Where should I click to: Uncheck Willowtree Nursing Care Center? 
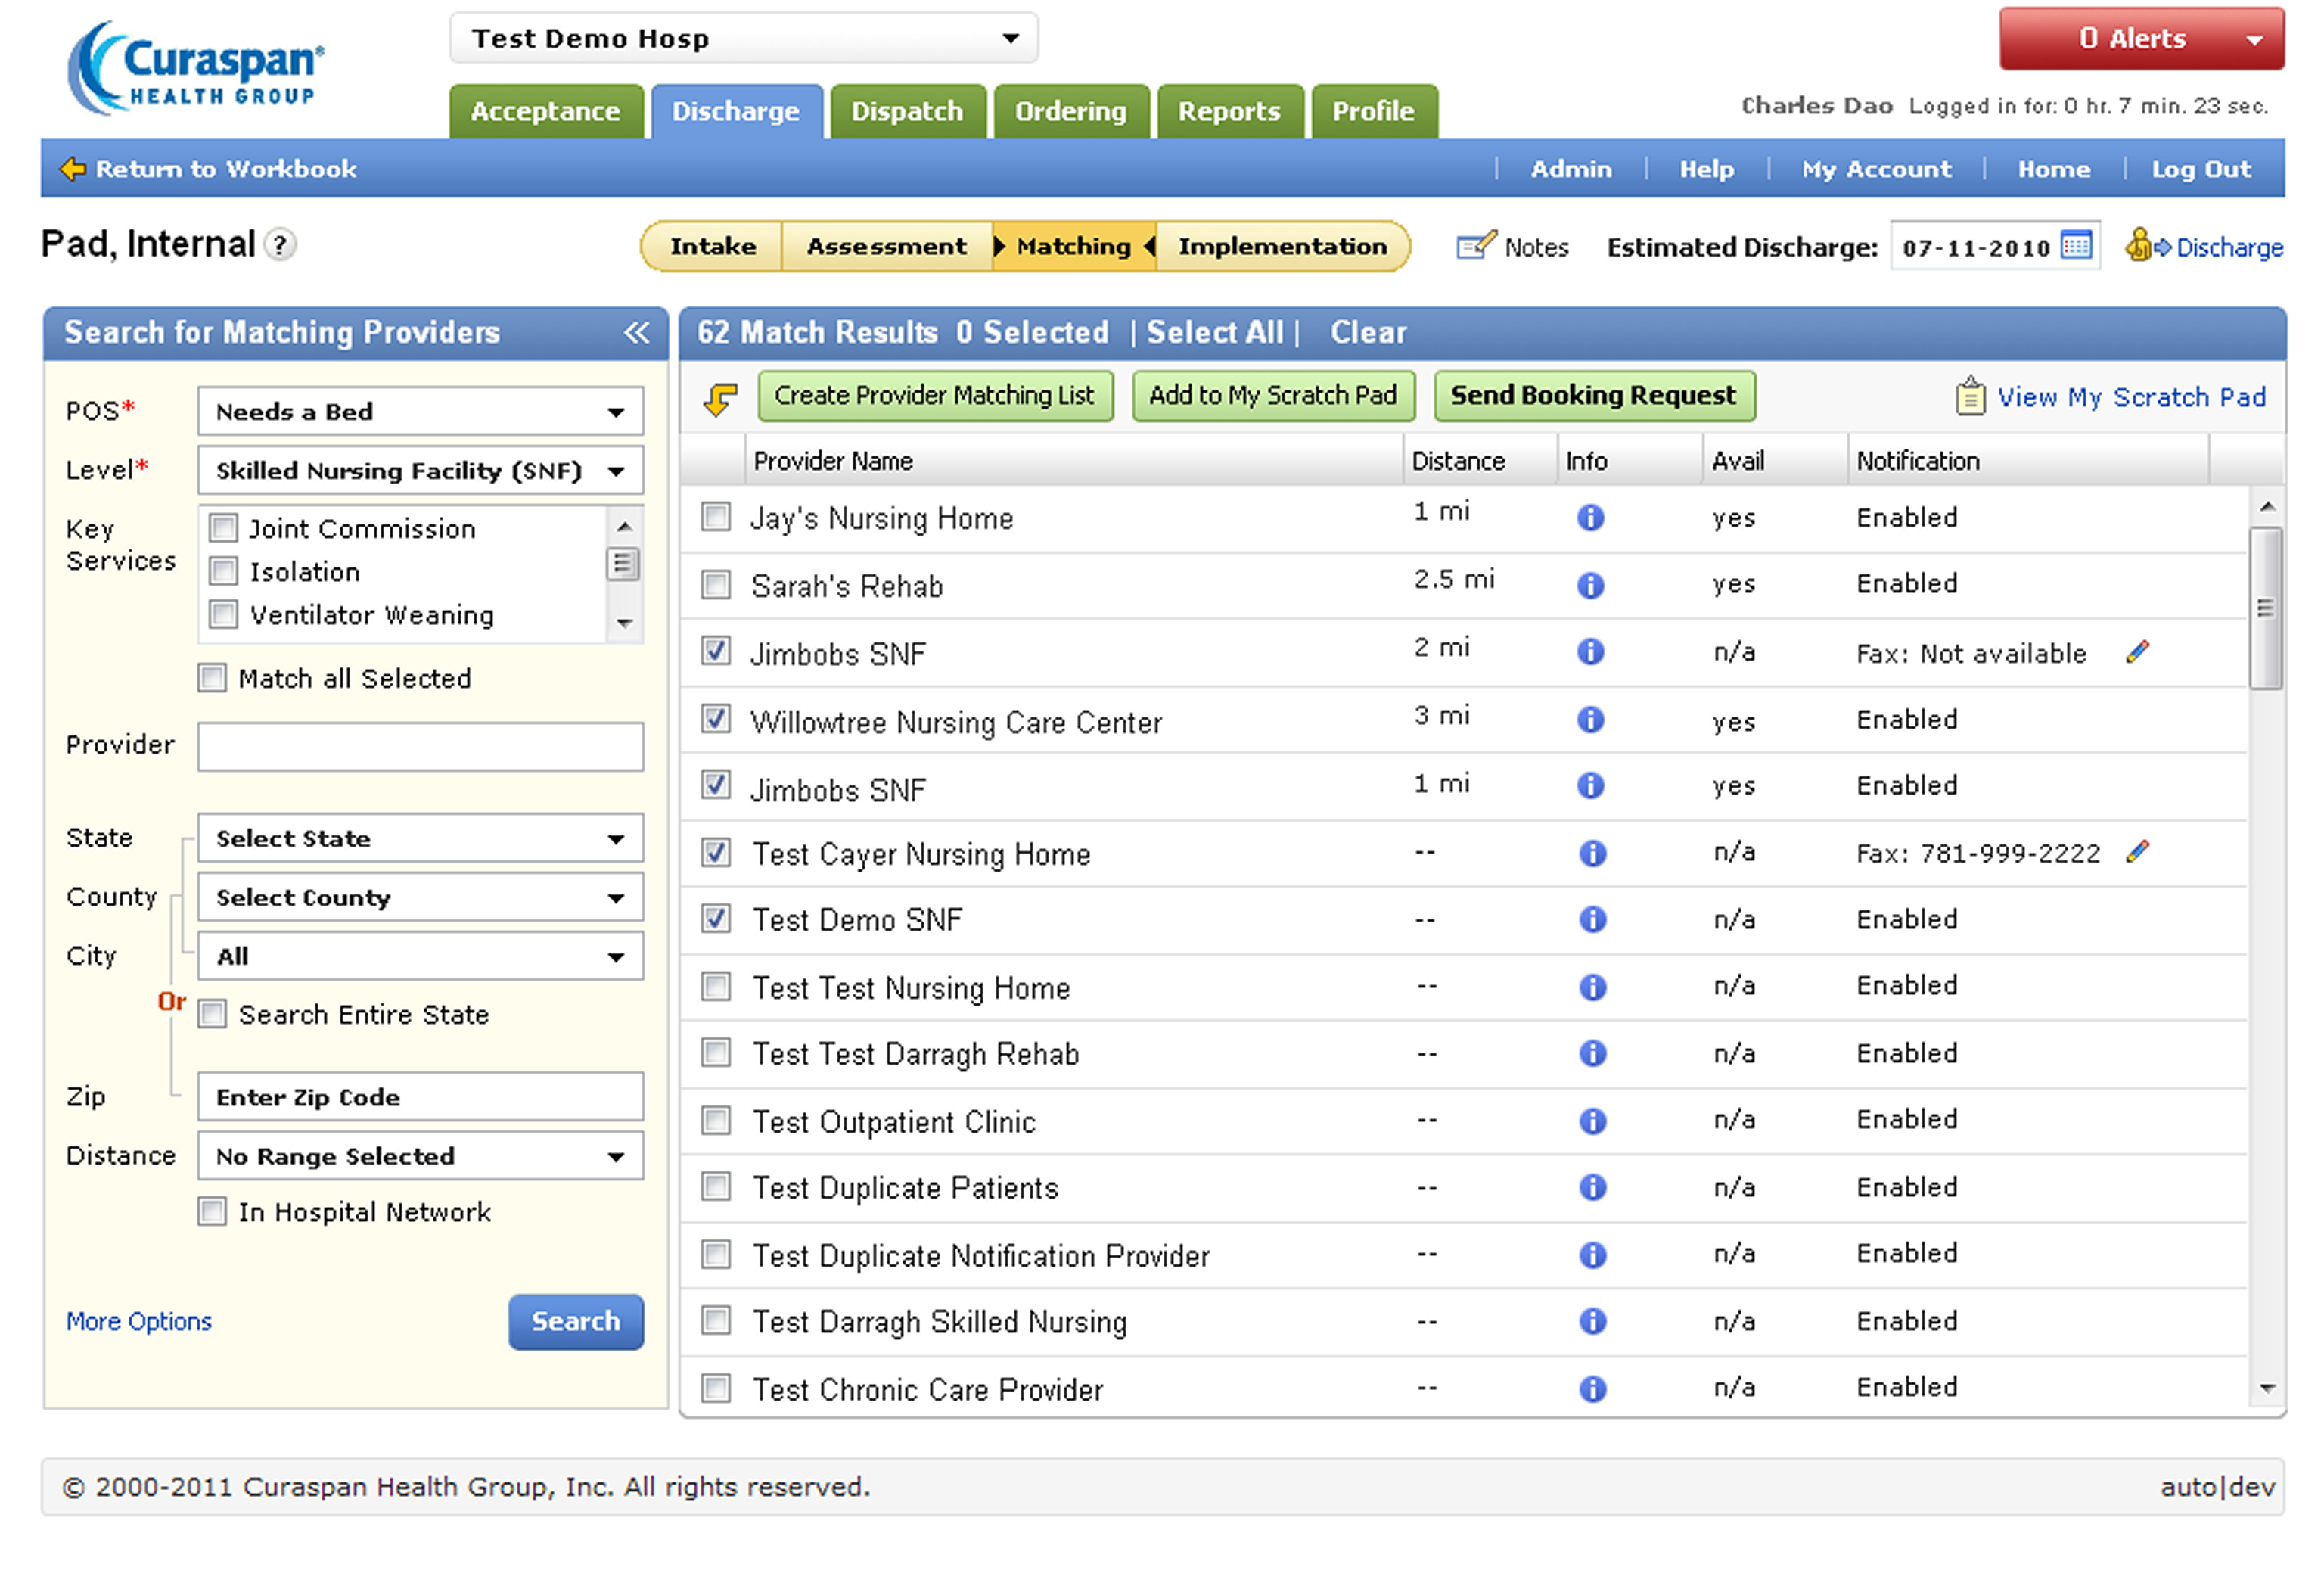pos(715,719)
